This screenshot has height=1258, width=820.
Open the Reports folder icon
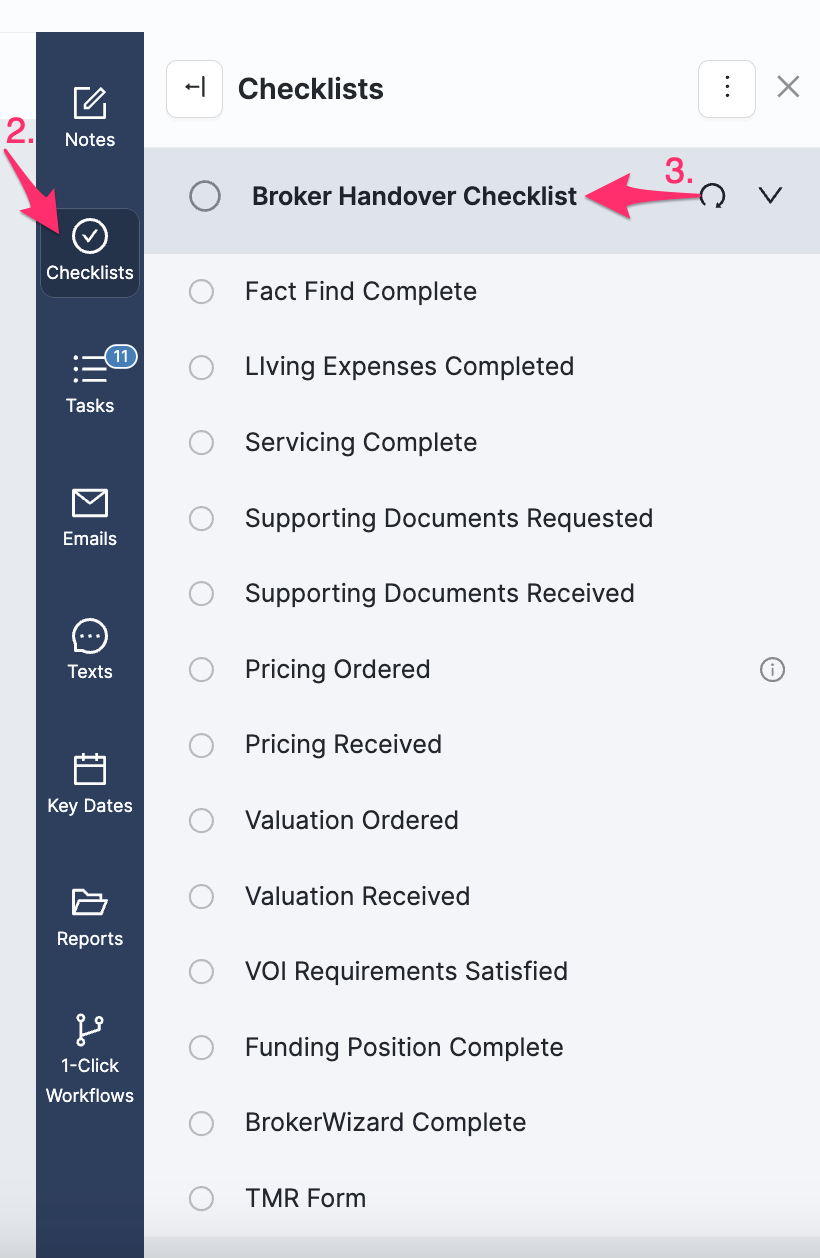tap(90, 902)
